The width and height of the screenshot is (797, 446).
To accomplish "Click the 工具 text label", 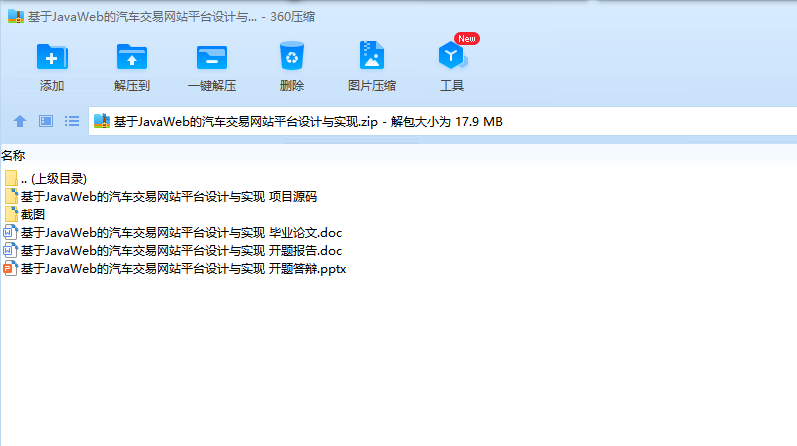I will pos(452,85).
